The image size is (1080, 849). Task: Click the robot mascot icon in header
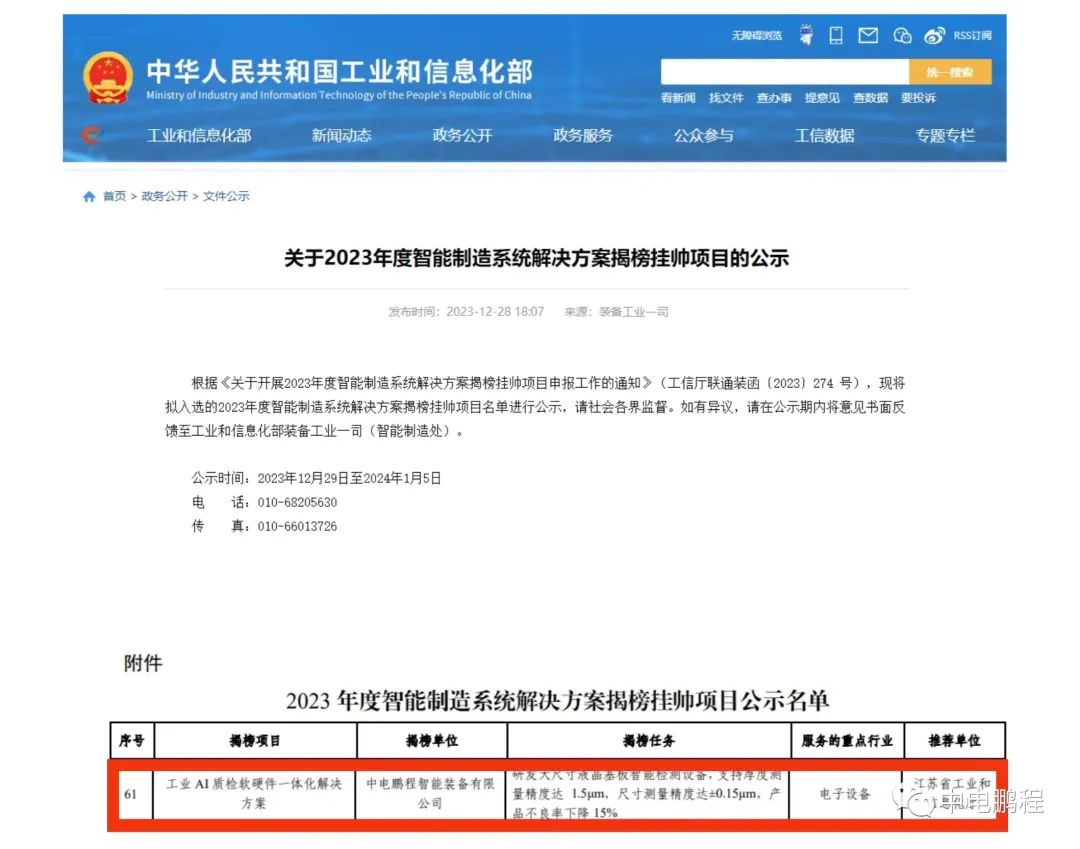(806, 33)
